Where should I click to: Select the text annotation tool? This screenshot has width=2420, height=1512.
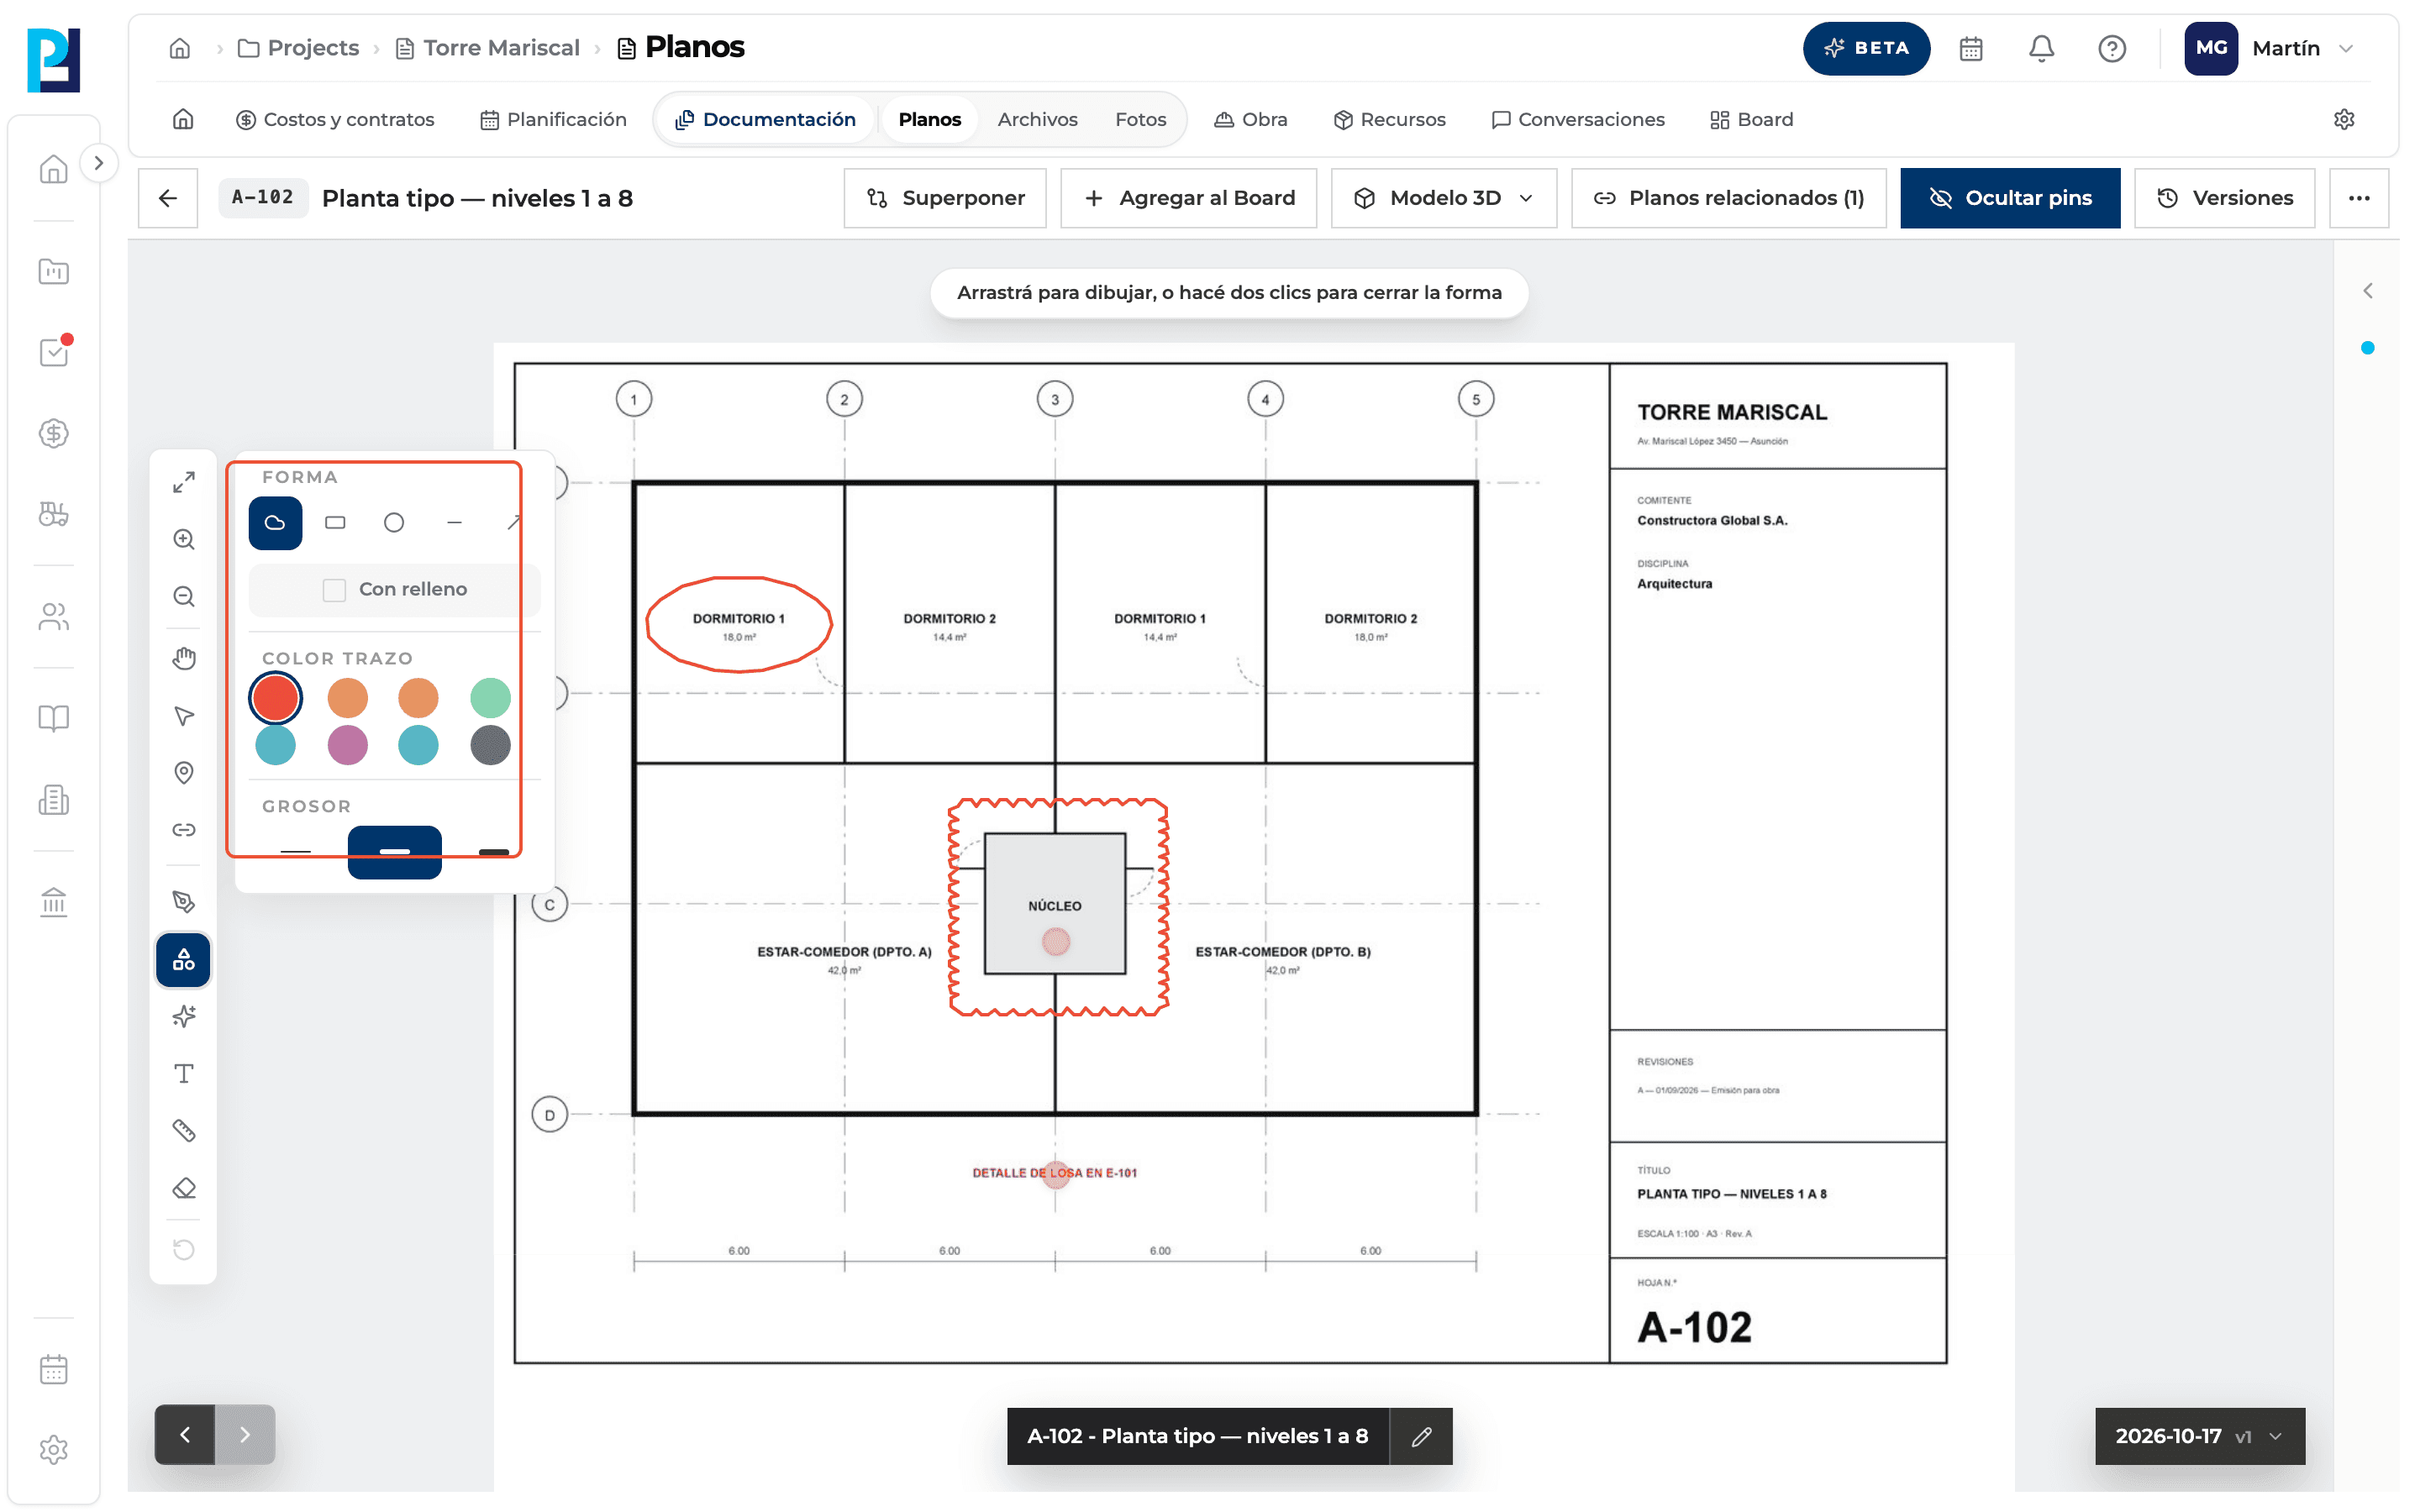click(184, 1074)
